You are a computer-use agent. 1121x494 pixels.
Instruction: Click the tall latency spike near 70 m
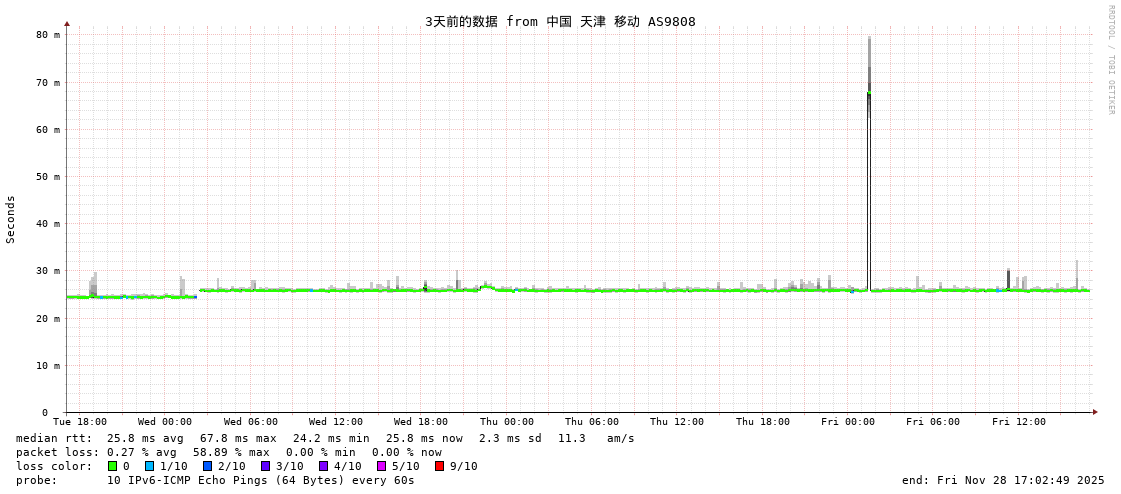(869, 92)
